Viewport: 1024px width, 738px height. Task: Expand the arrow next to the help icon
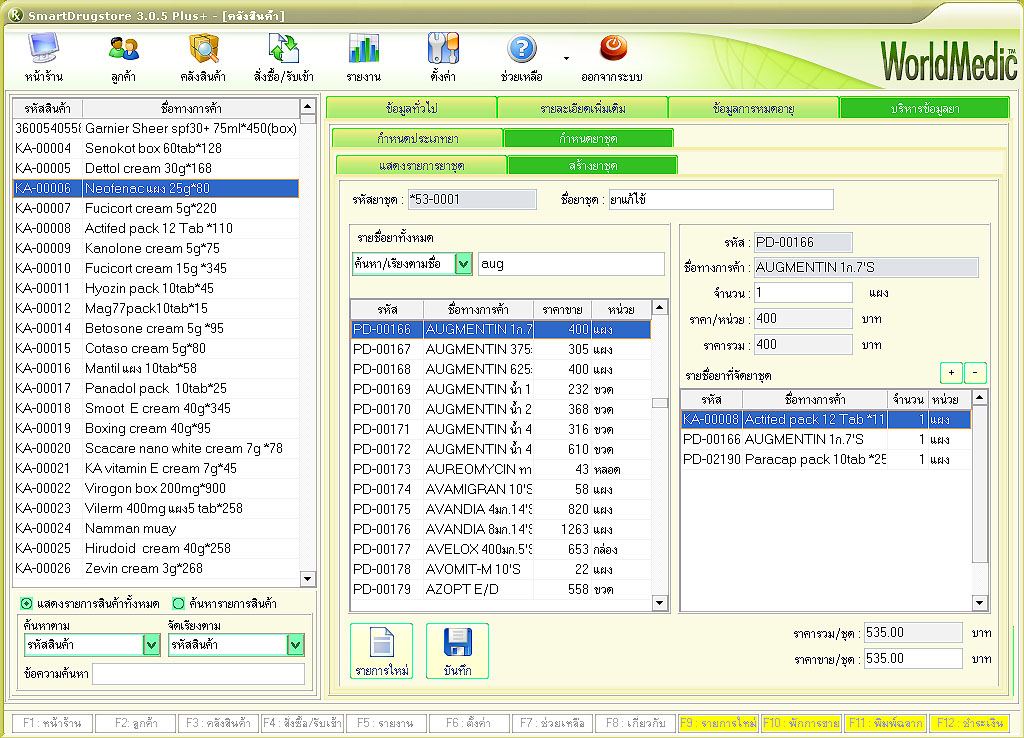point(566,58)
